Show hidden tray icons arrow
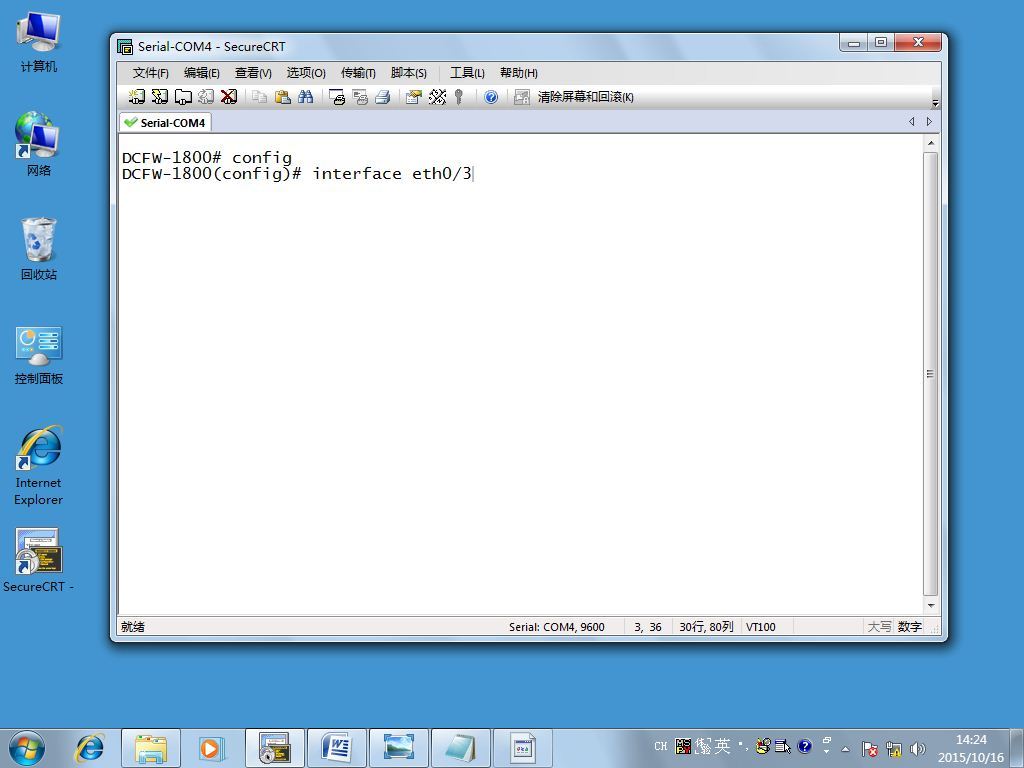This screenshot has height=768, width=1024. (845, 748)
